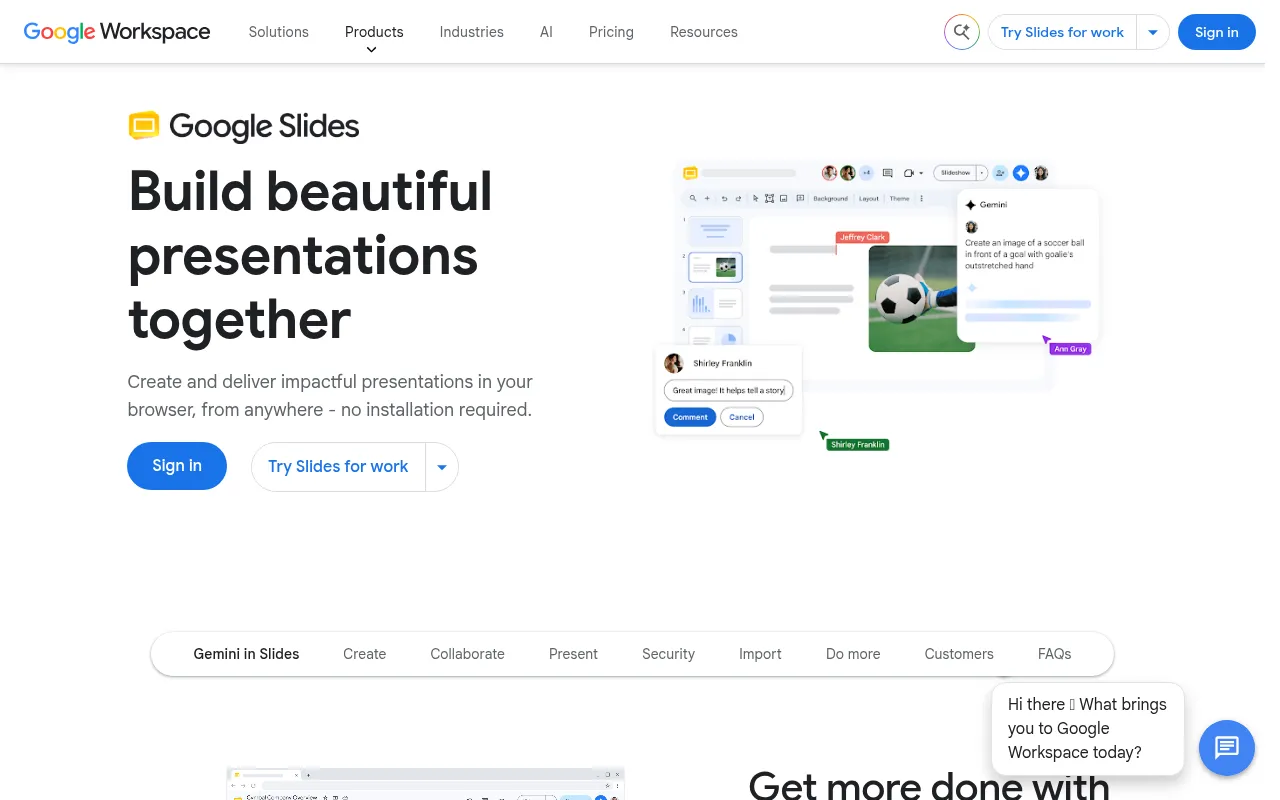Jump to the Present section
The image size is (1280, 800).
(x=573, y=654)
